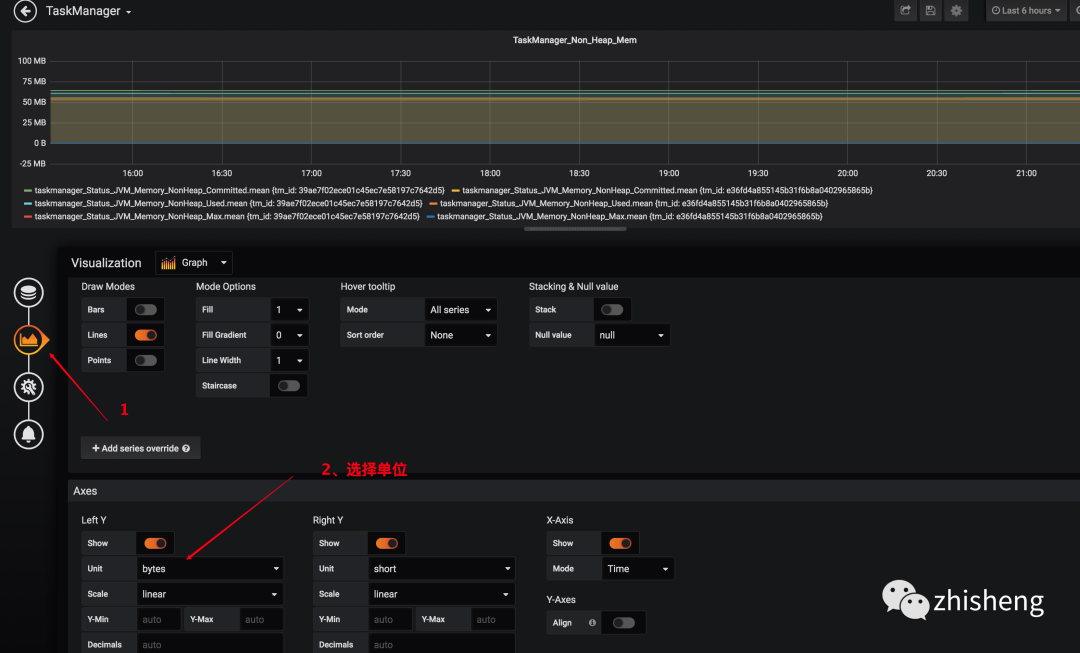Click Add series override button
Image resolution: width=1080 pixels, height=653 pixels.
click(x=141, y=448)
